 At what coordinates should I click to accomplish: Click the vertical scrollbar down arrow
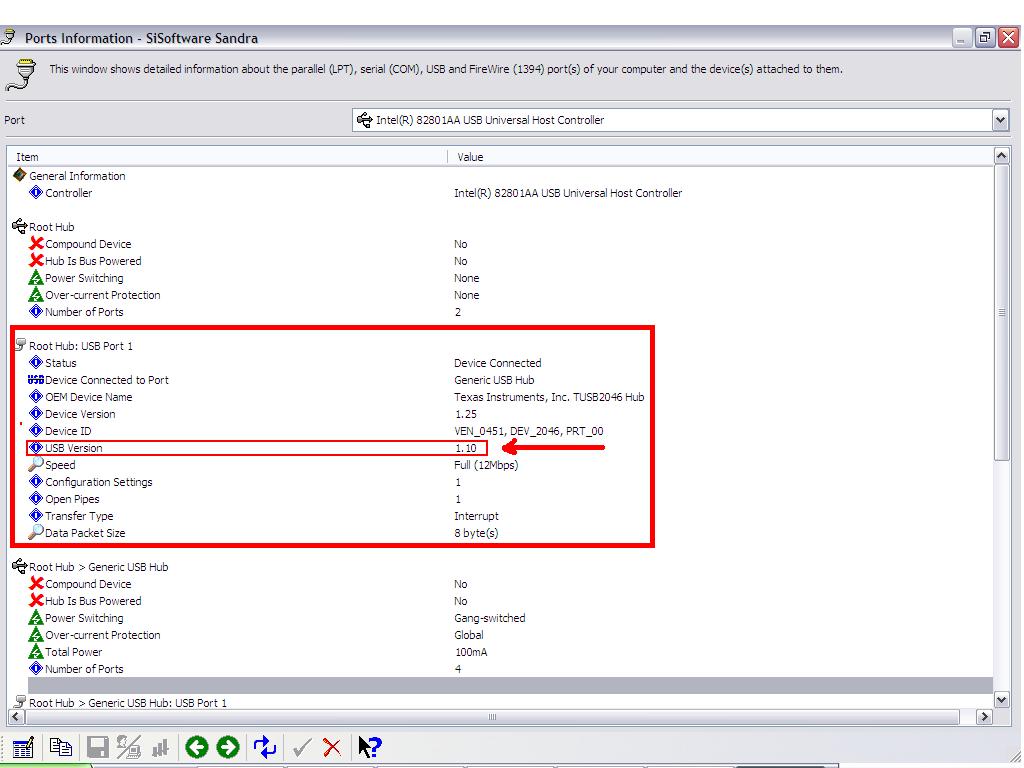point(1001,699)
